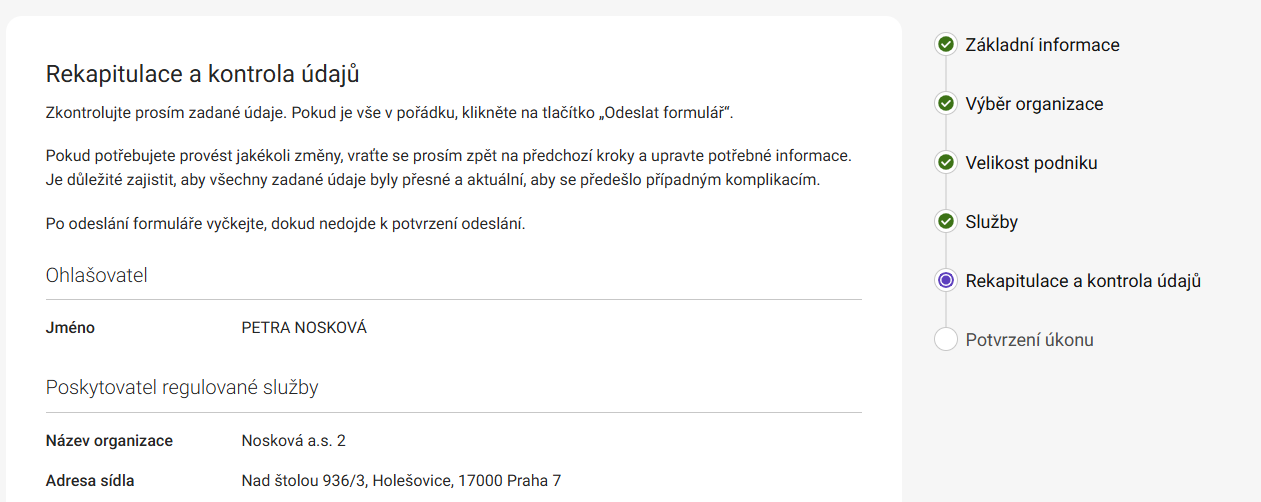The height and width of the screenshot is (502, 1261).
Task: Jump to the Velikost podniku step label
Action: tap(1032, 163)
